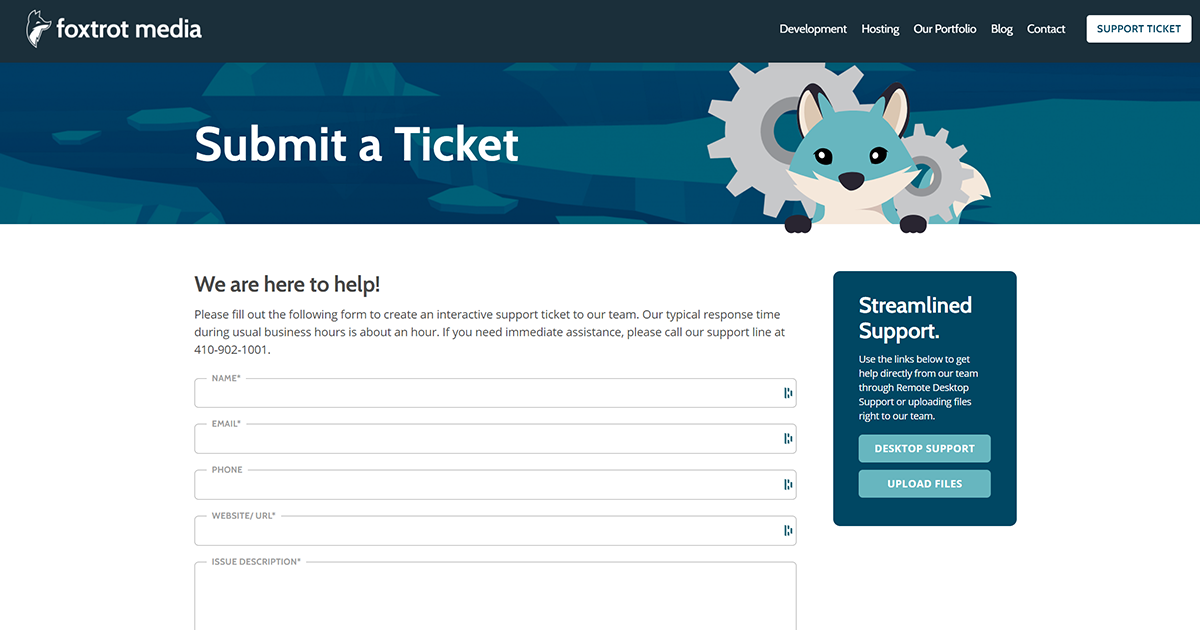The height and width of the screenshot is (630, 1200).
Task: Click the input helper icon in the Name field
Action: (x=786, y=392)
